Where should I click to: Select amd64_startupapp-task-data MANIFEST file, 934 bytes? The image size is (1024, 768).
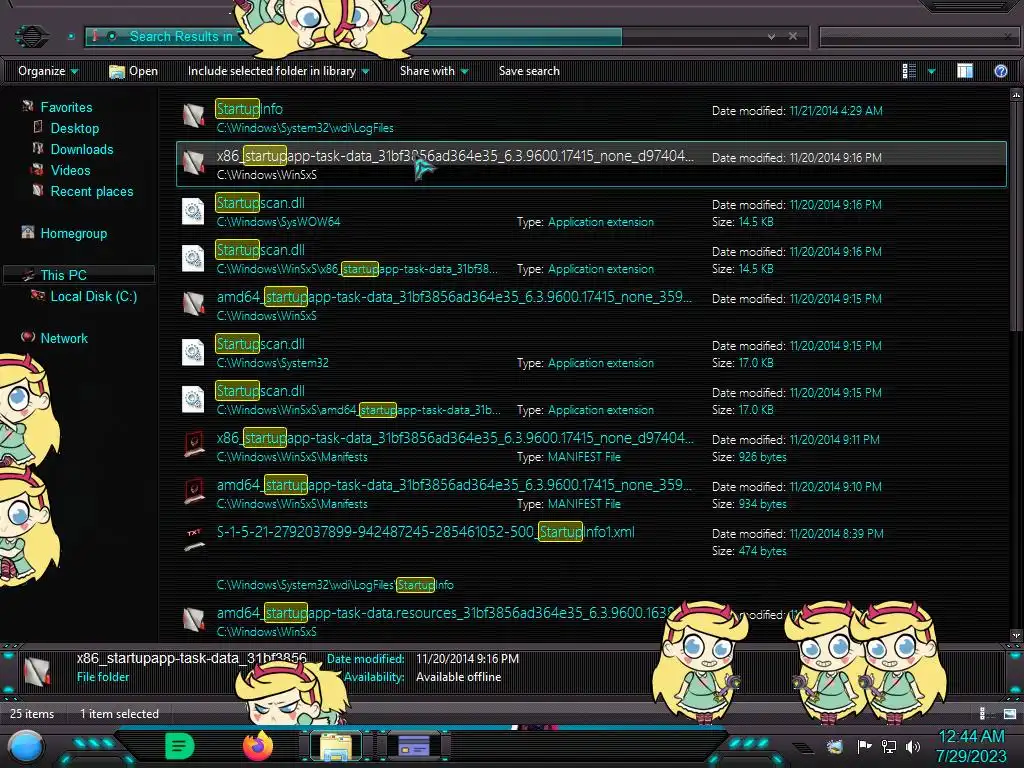[x=591, y=494]
